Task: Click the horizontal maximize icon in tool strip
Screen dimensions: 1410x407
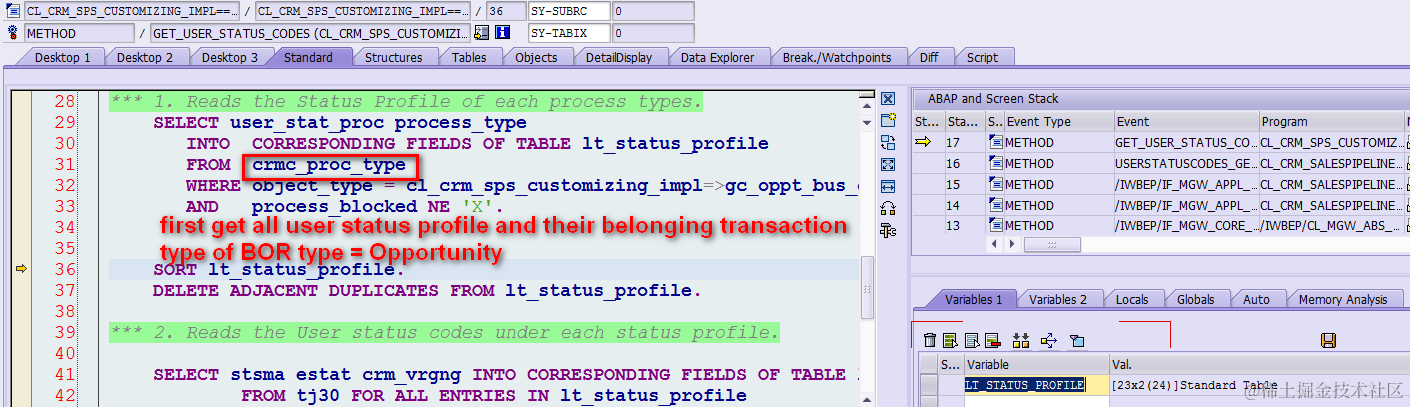Action: 887,186
